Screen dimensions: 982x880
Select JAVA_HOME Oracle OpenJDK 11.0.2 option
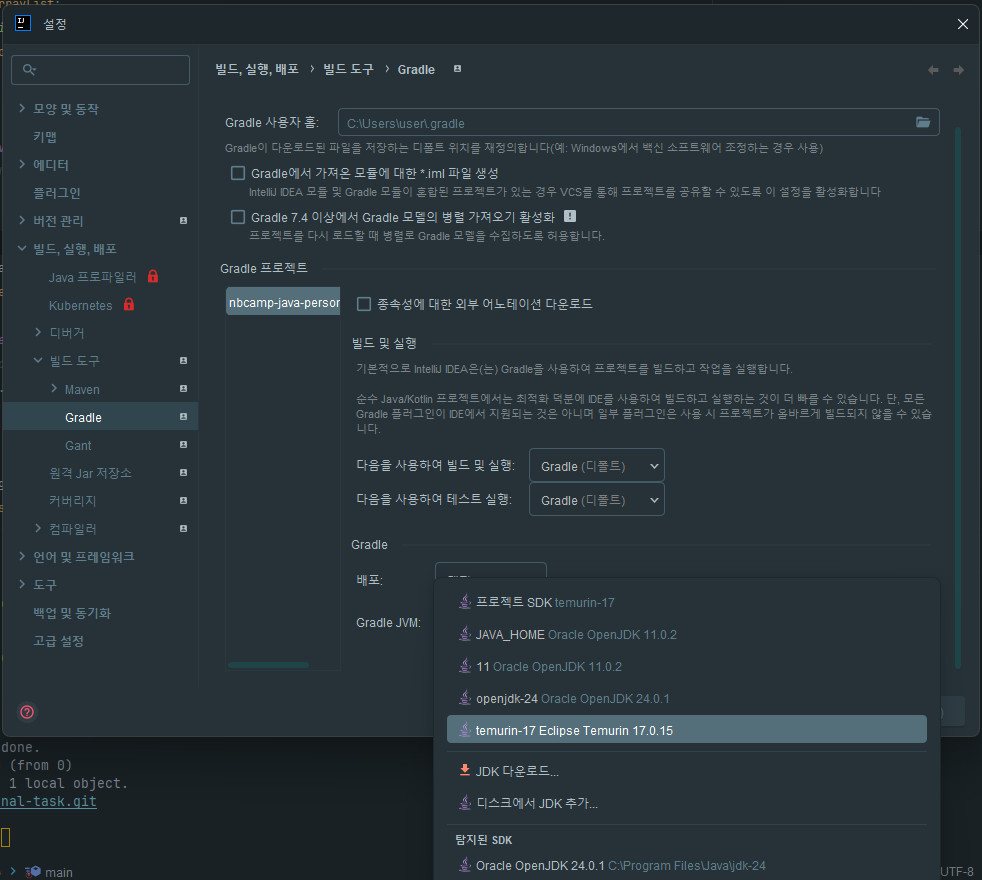click(x=686, y=634)
